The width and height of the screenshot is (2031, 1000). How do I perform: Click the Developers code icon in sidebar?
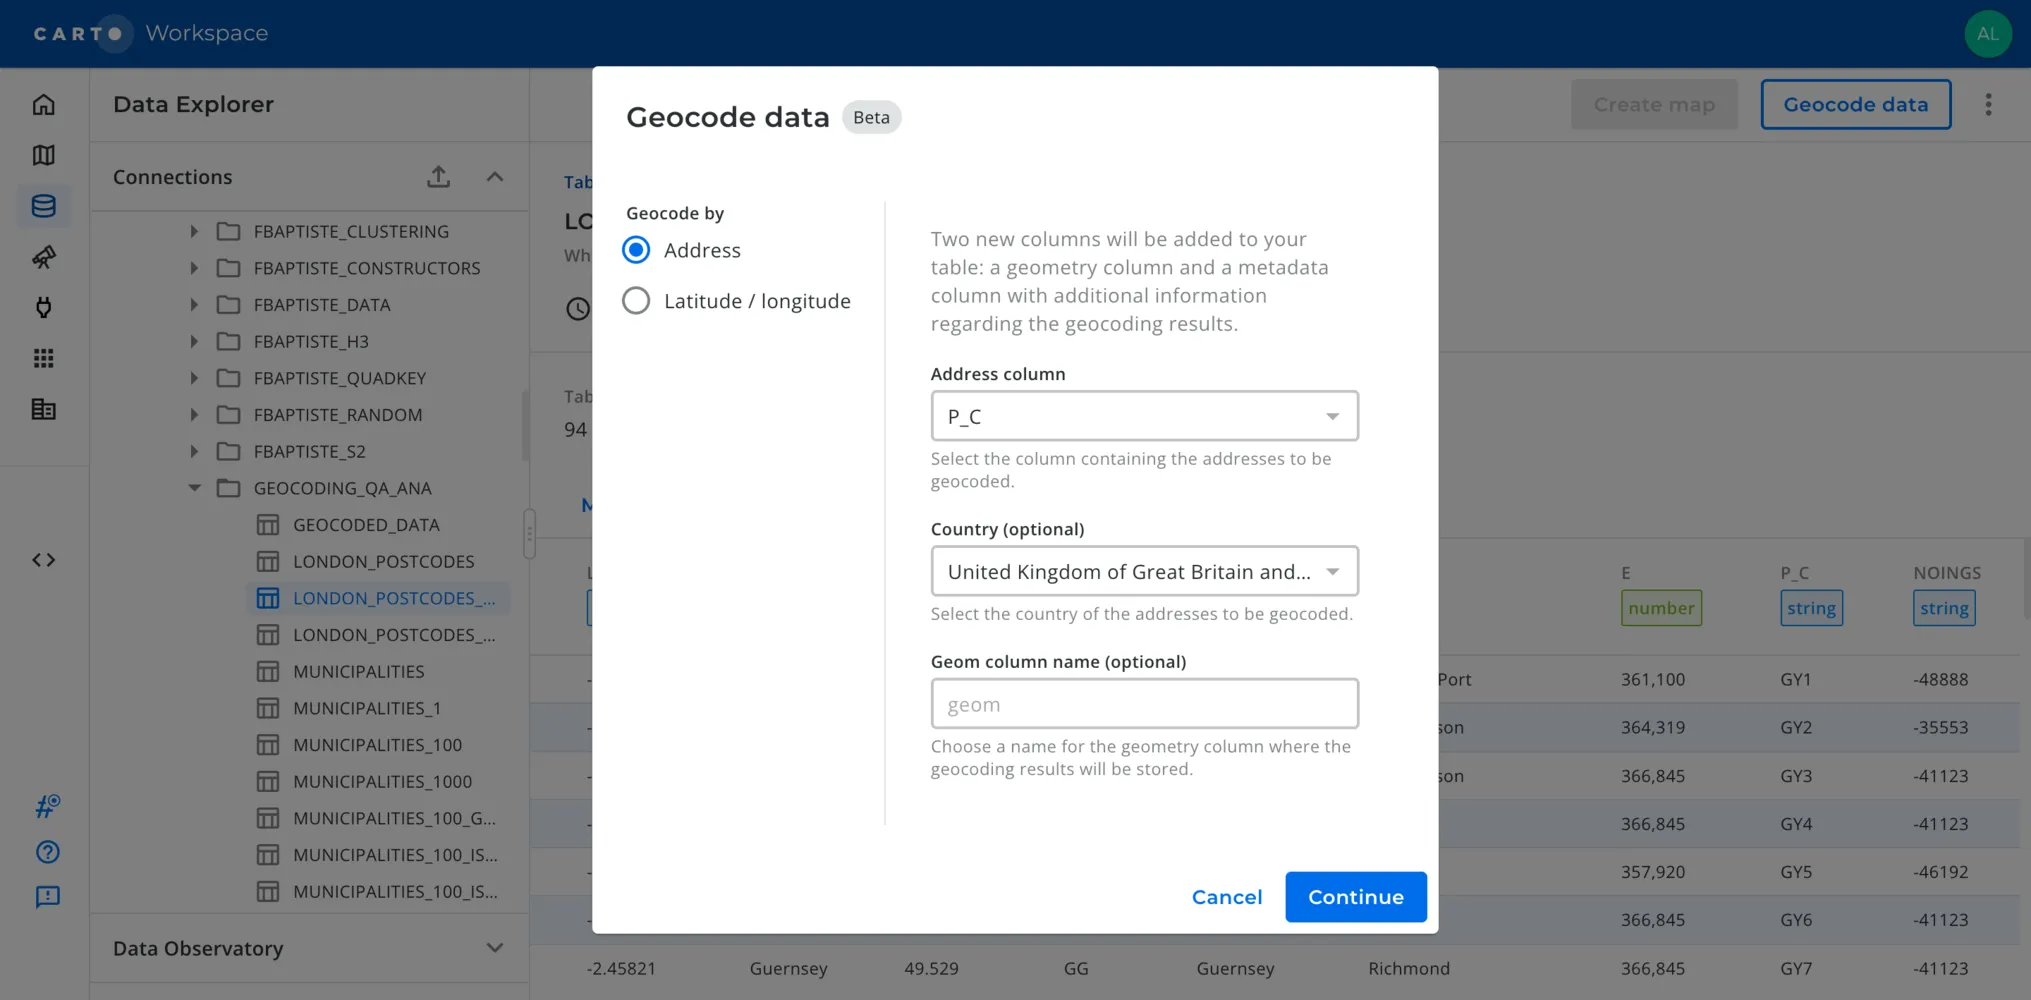click(x=44, y=560)
